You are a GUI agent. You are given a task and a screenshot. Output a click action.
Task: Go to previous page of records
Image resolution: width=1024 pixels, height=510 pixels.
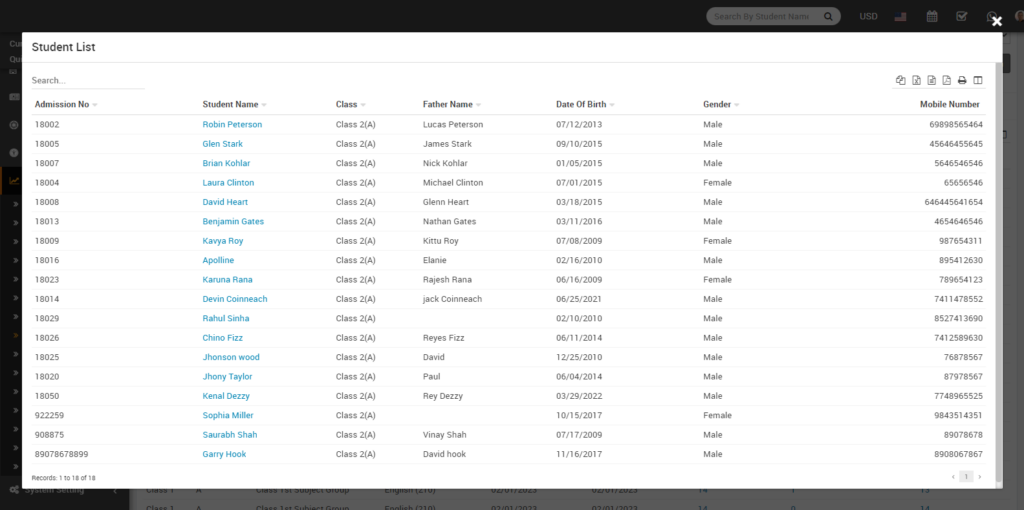(x=953, y=477)
